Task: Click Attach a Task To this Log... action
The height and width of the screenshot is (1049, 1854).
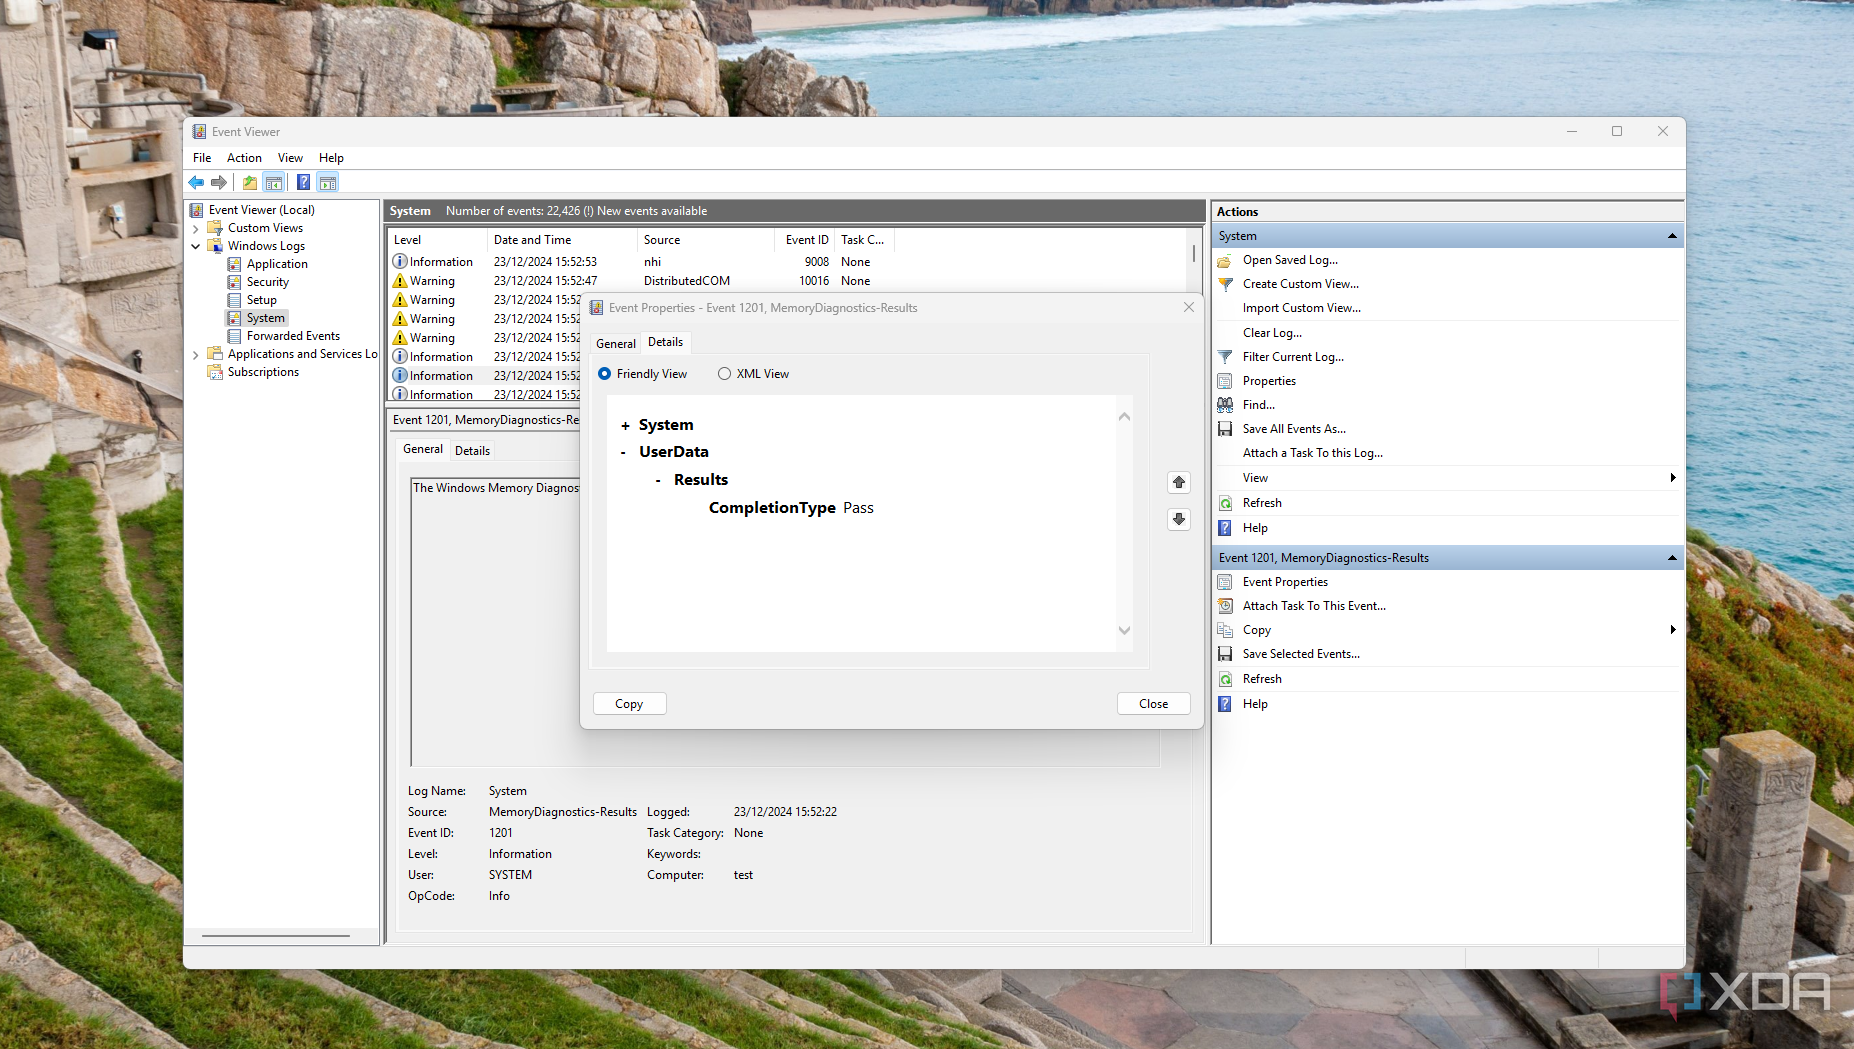Action: pos(1312,453)
